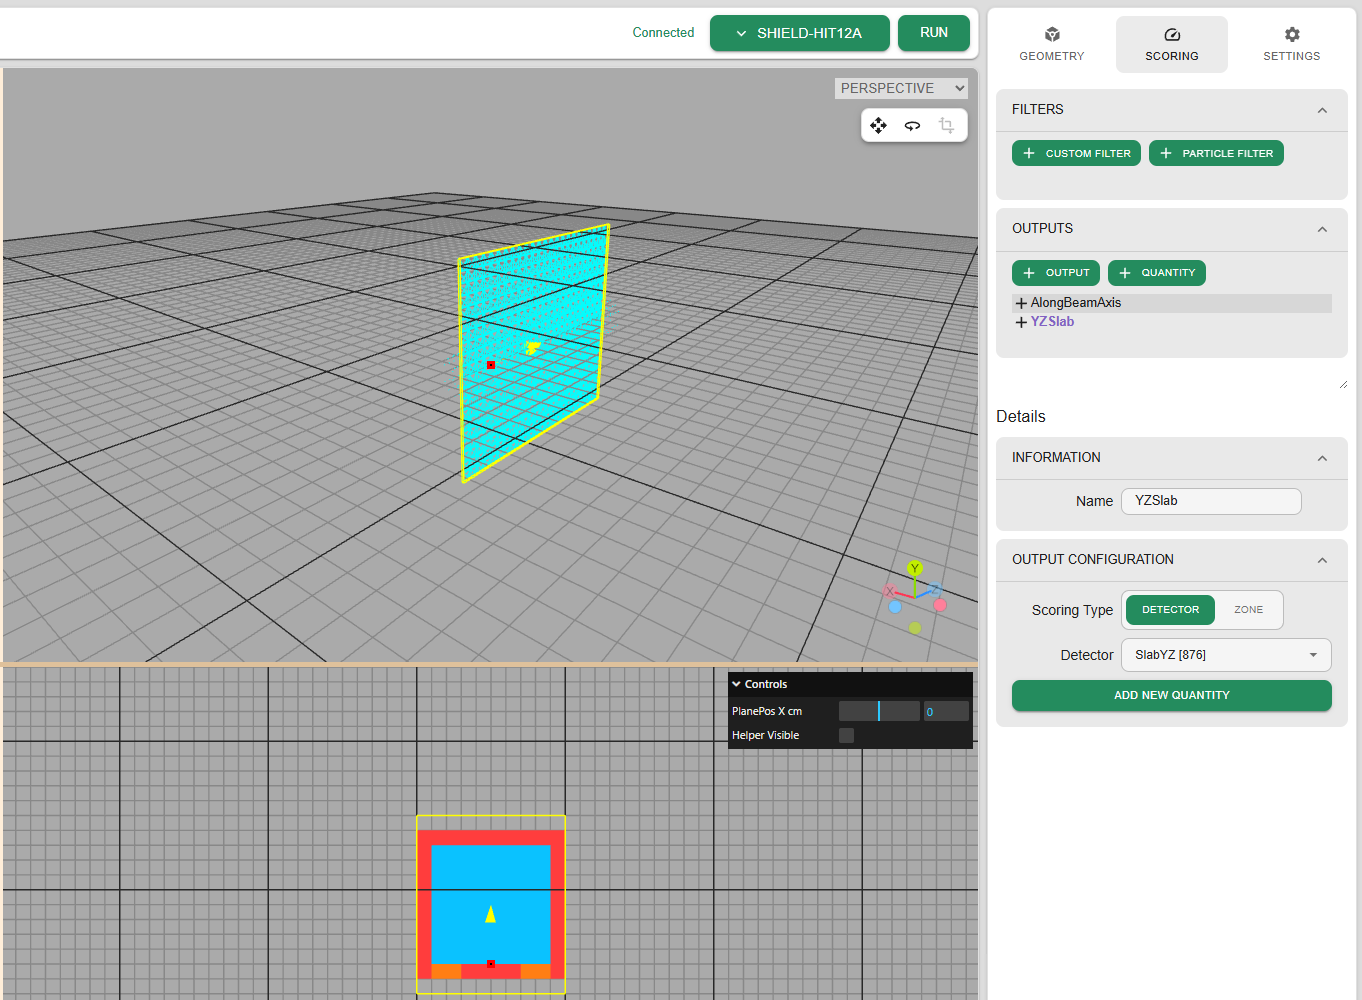Click the Geometry cube icon
1362x1000 pixels.
[1052, 35]
